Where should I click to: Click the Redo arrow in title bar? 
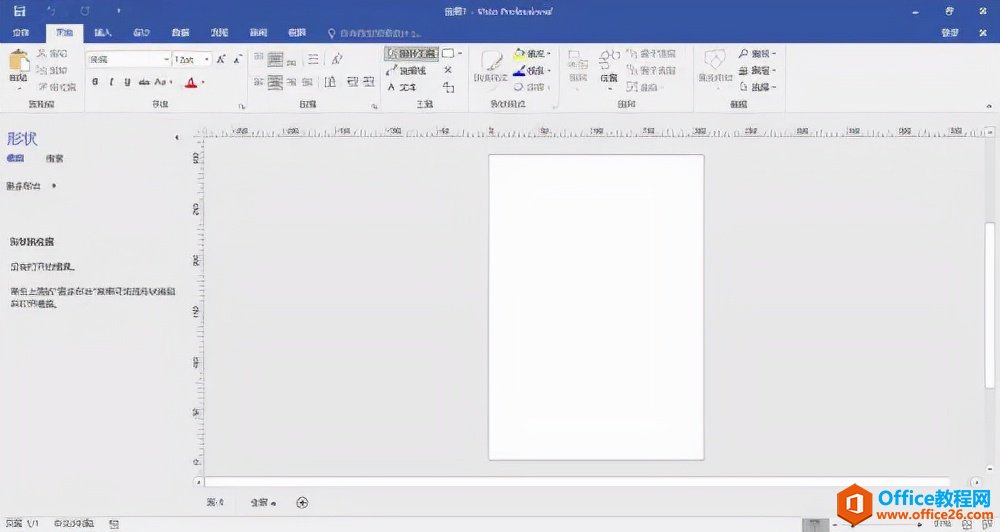[84, 11]
